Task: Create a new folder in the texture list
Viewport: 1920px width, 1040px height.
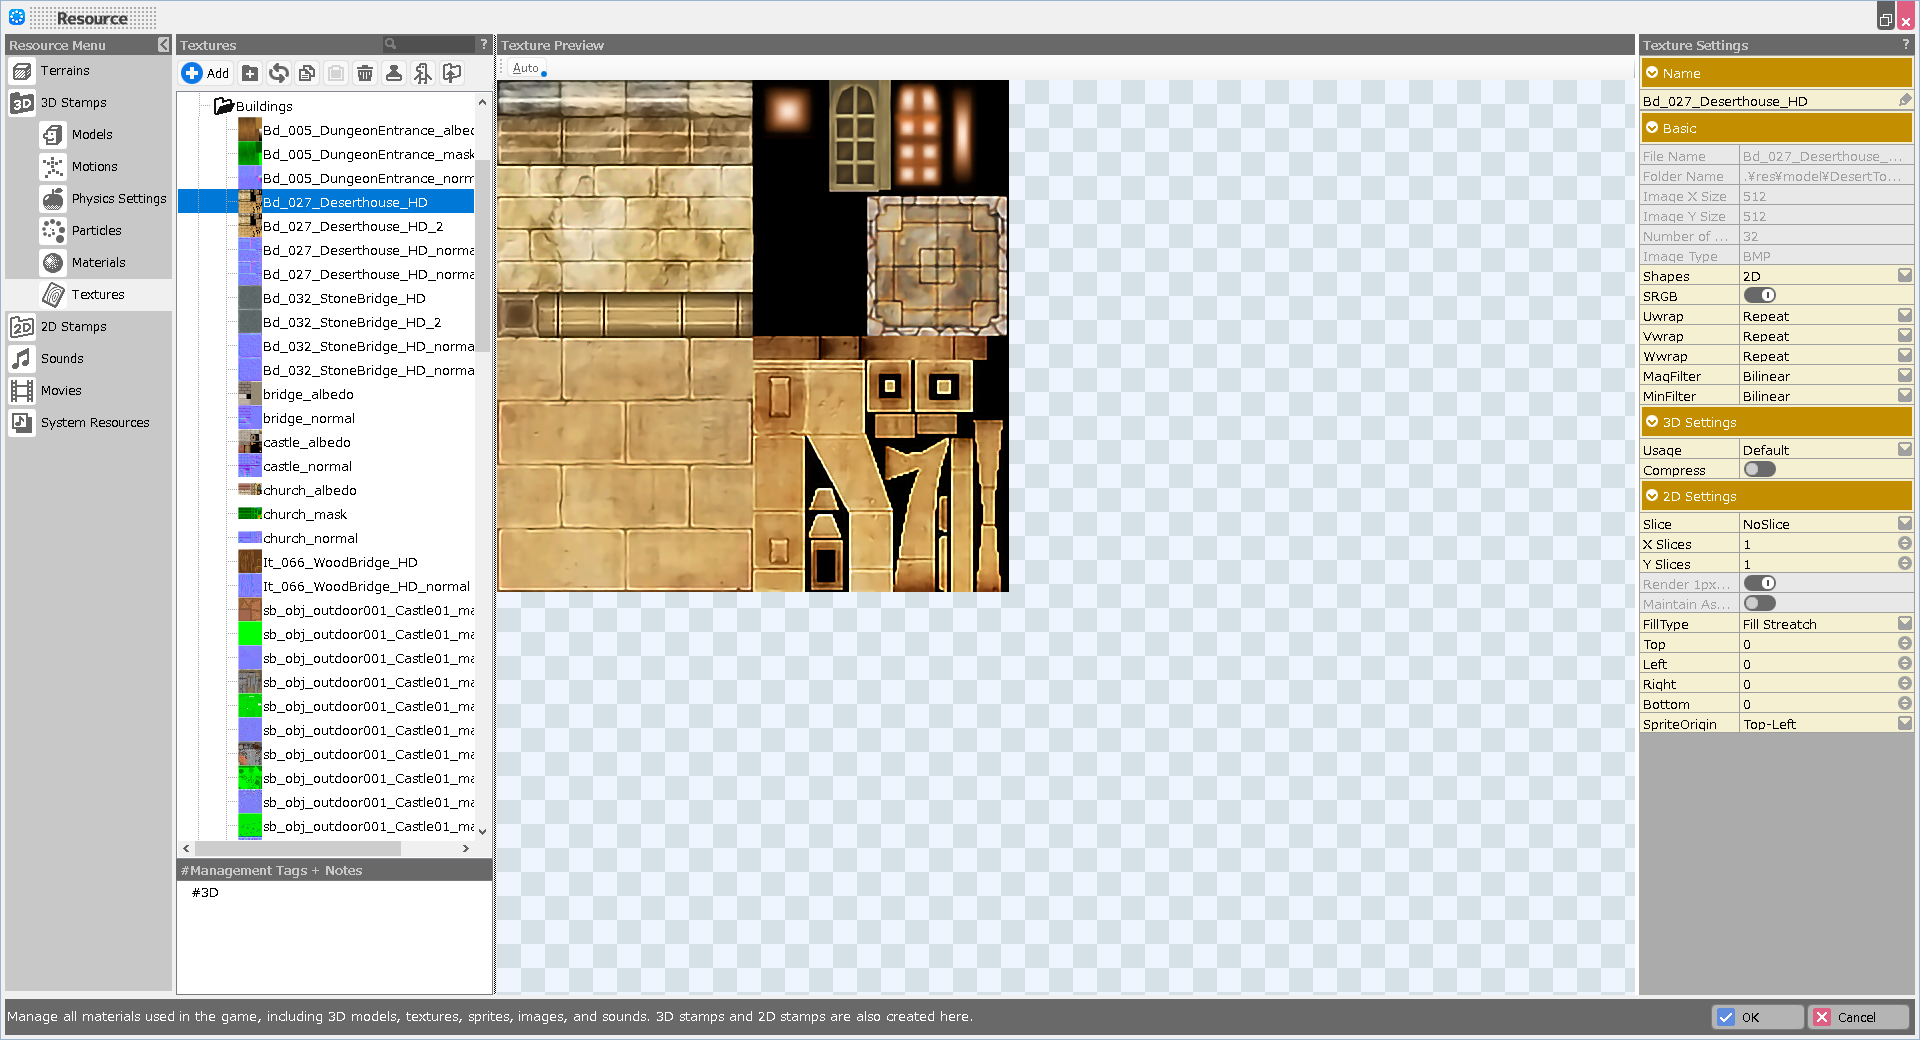Action: coord(250,72)
